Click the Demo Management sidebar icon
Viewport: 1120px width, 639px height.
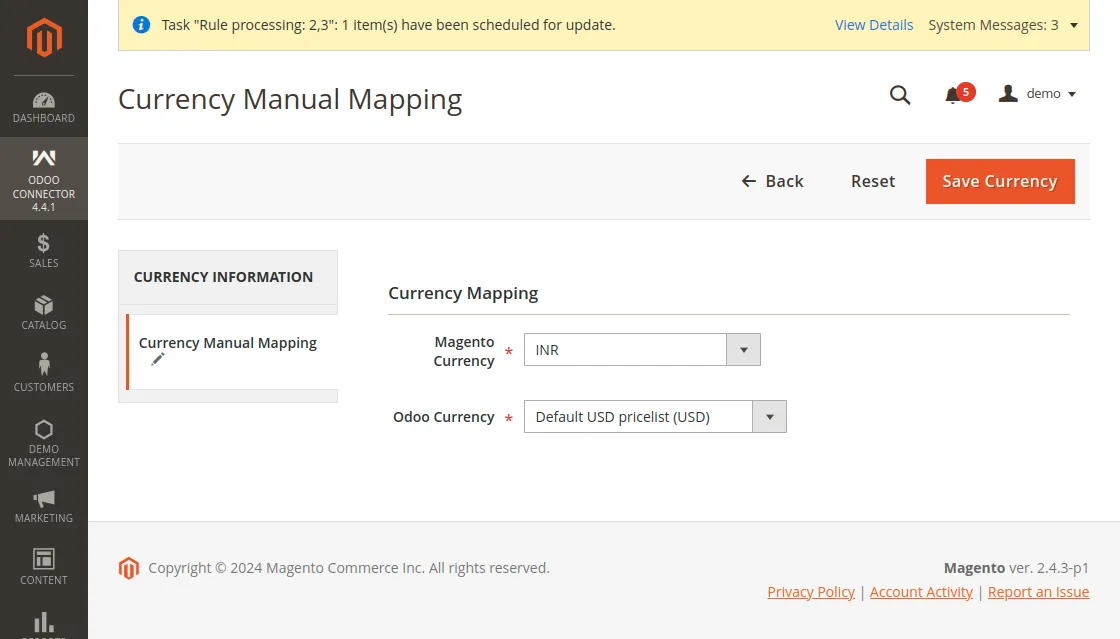[x=43, y=428]
